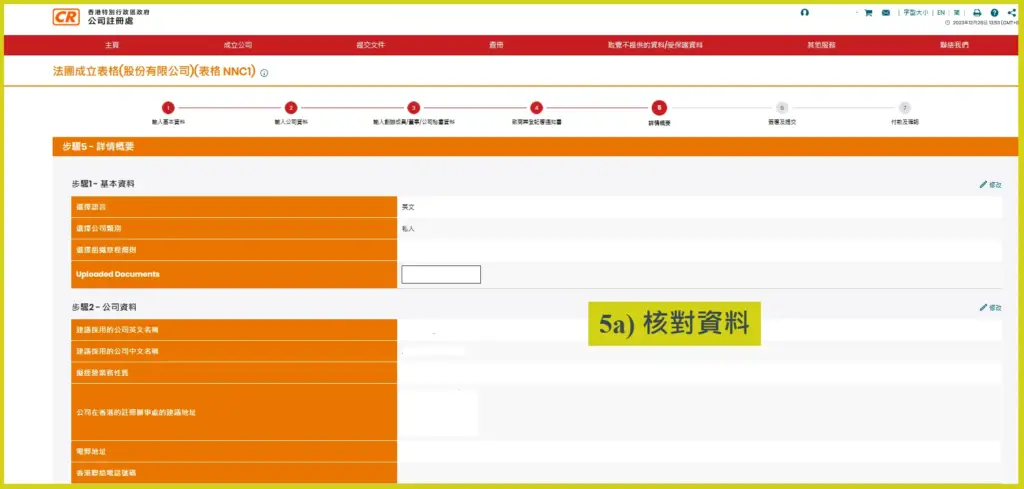Image resolution: width=1024 pixels, height=489 pixels.
Task: Open the 主頁 home menu
Action: point(112,45)
